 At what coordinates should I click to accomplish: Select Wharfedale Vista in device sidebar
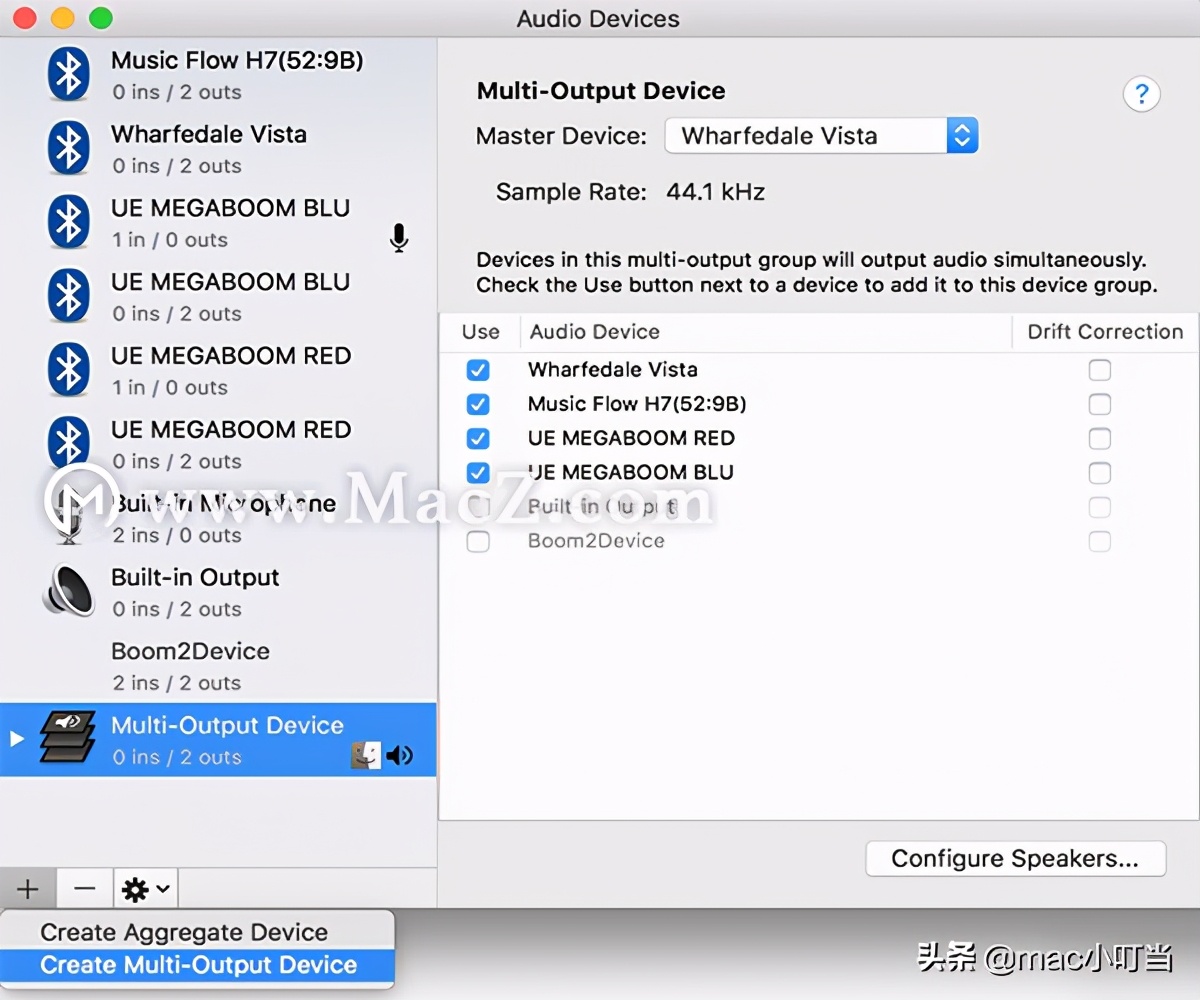click(218, 148)
